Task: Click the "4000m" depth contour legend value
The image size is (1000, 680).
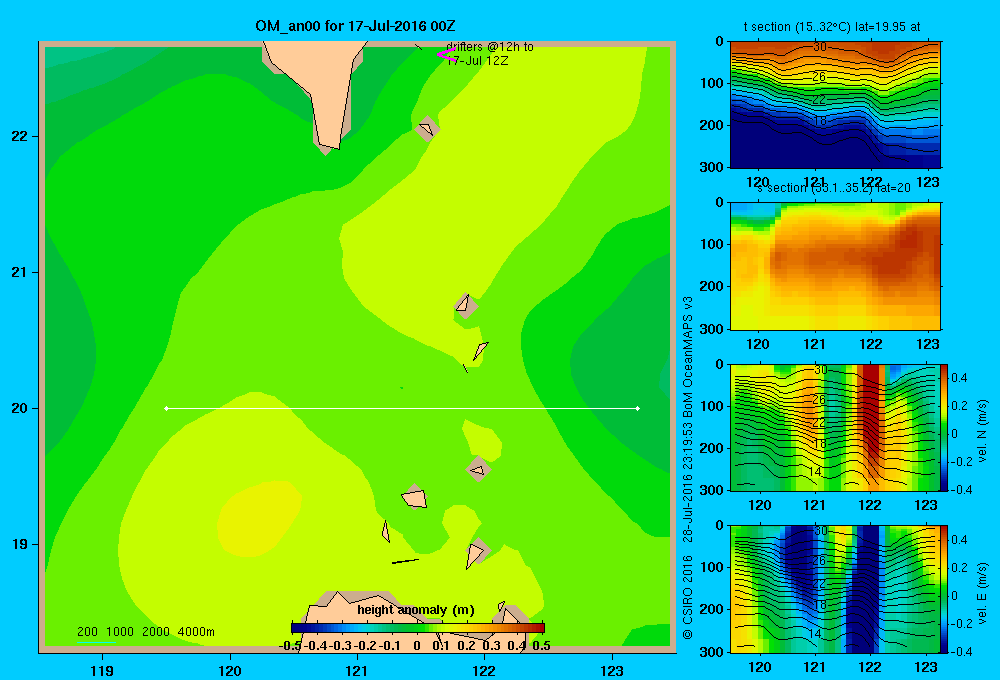Action: click(x=196, y=632)
